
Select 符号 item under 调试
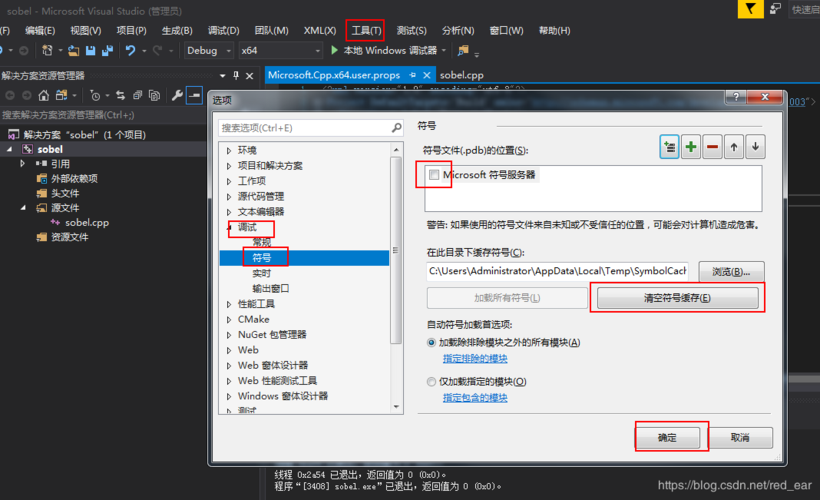(x=261, y=258)
